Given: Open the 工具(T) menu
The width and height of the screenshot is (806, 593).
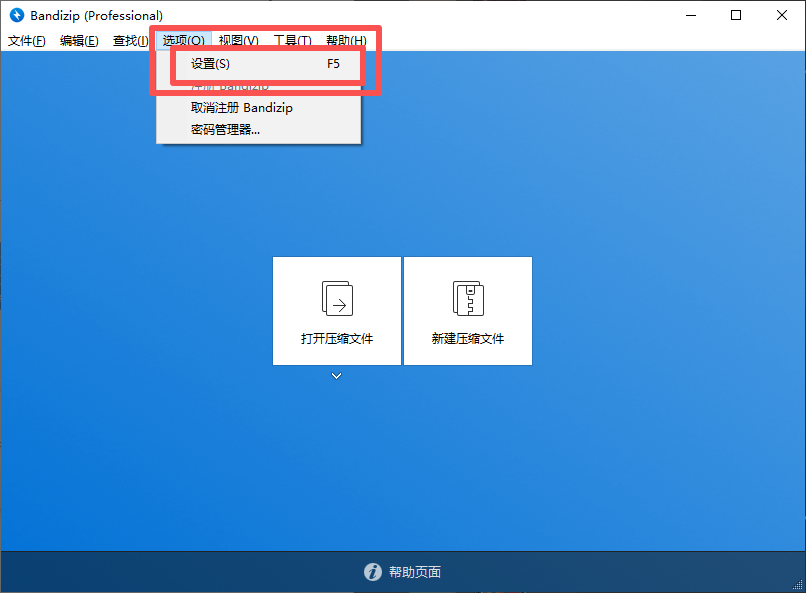Looking at the screenshot, I should coord(292,41).
